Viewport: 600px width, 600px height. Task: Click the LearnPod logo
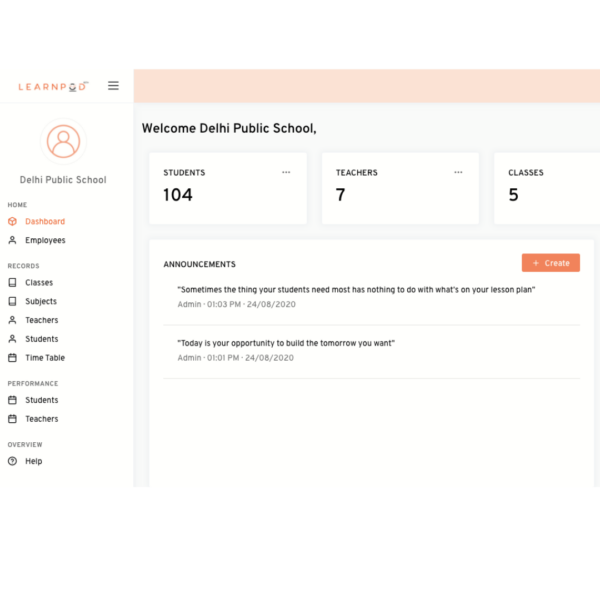pos(53,86)
